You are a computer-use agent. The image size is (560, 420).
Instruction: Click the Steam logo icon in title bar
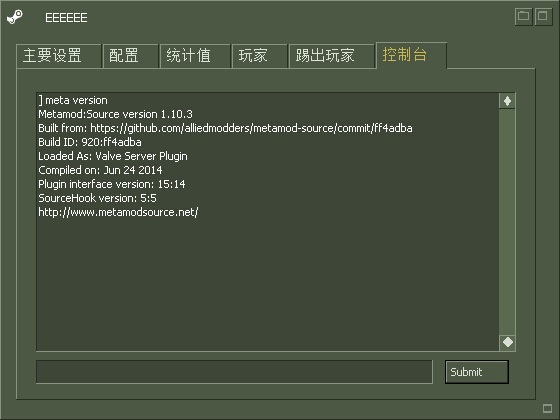click(x=15, y=17)
